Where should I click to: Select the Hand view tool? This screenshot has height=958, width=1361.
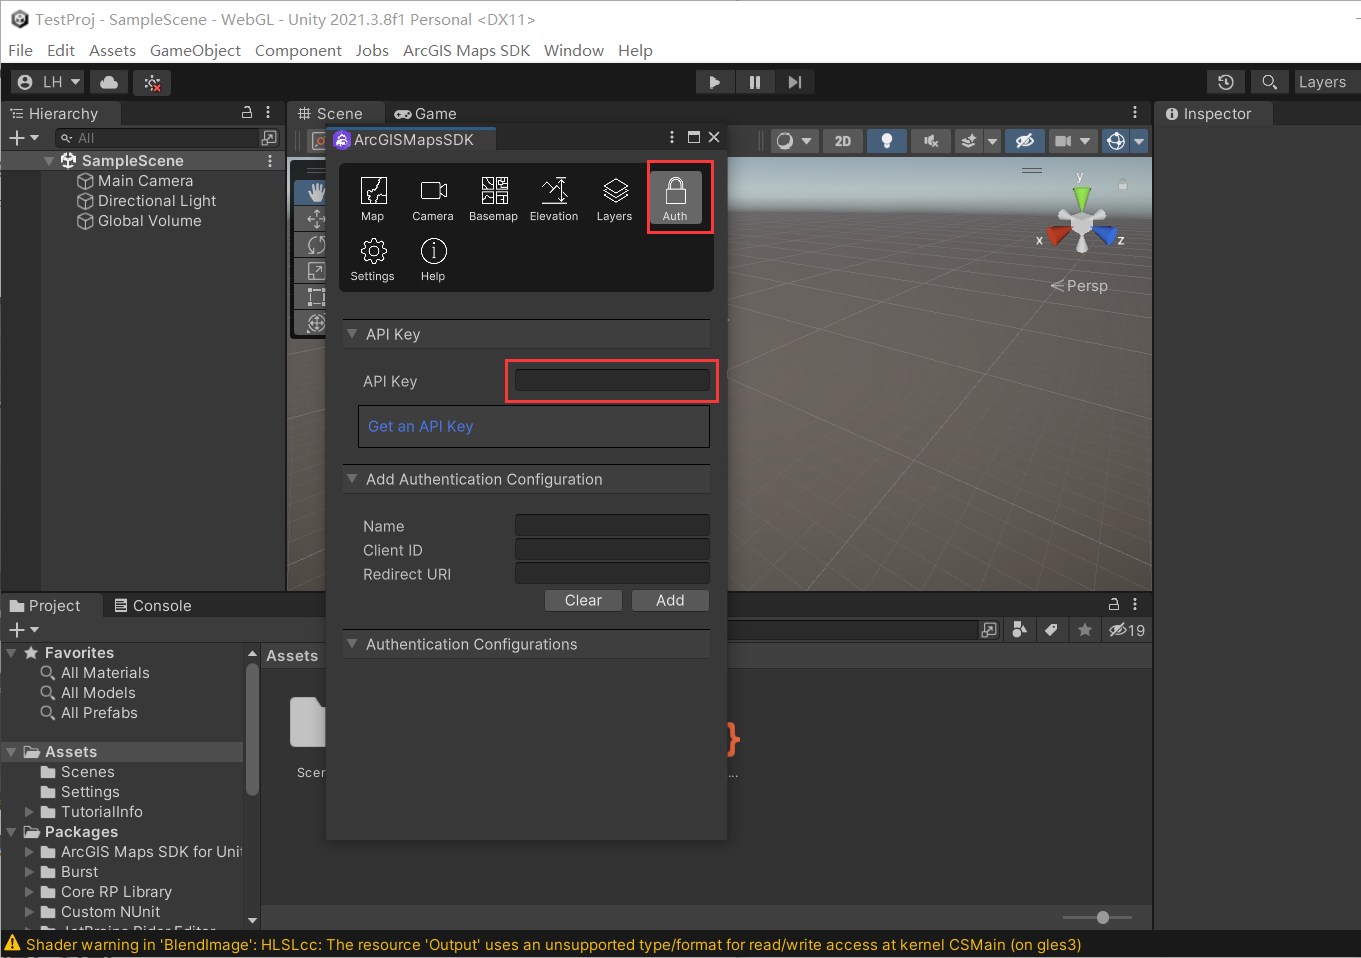click(x=316, y=191)
